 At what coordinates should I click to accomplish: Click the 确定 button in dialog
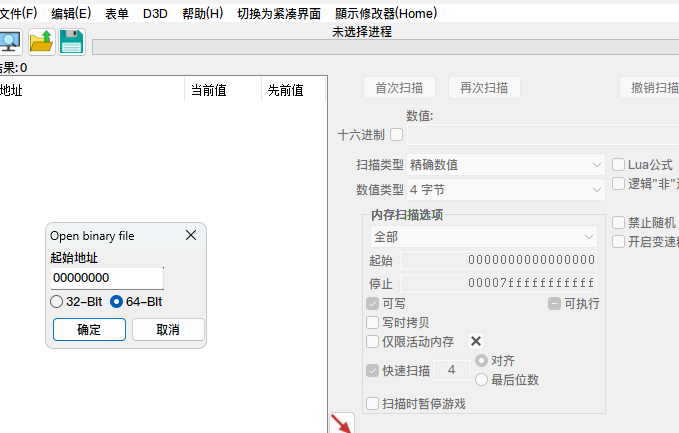(x=89, y=330)
